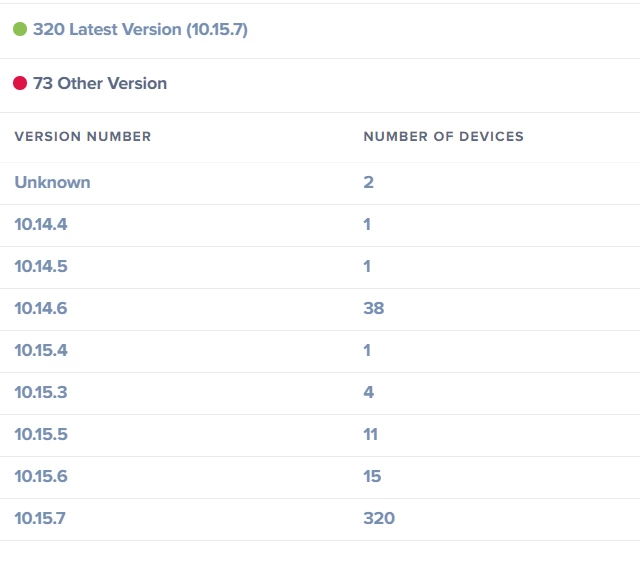The height and width of the screenshot is (567, 640).
Task: Click the red Other Version status dot
Action: point(20,83)
